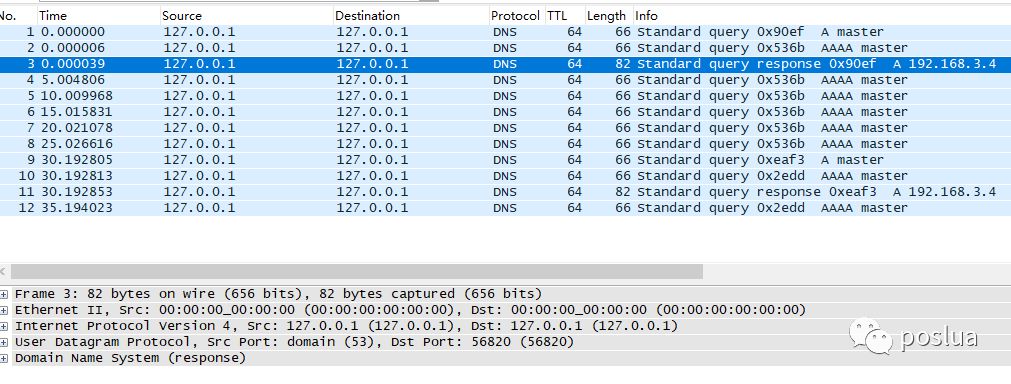This screenshot has height=384, width=1011.
Task: Click the horizontal scrollbar of packet list
Action: pyautogui.click(x=357, y=271)
